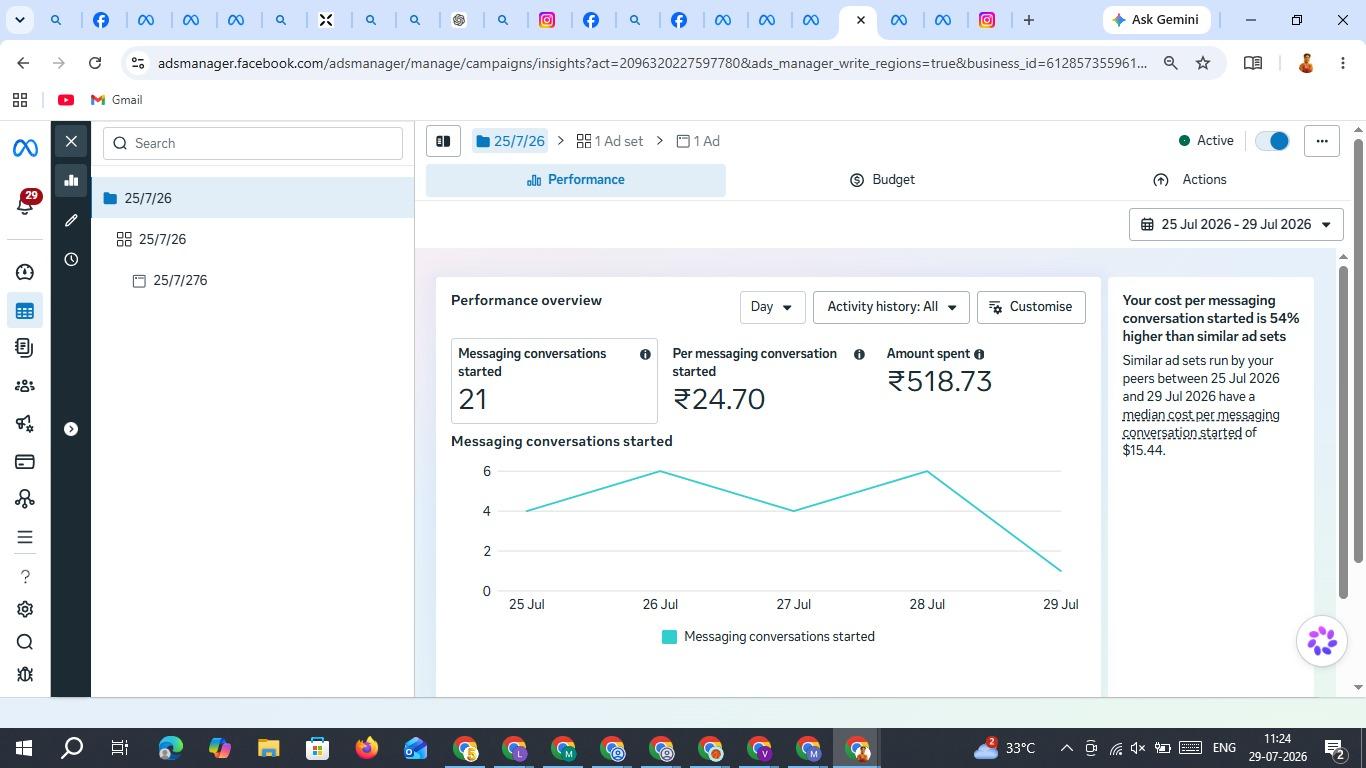
Task: Close the insights side panel with X
Action: (x=71, y=142)
